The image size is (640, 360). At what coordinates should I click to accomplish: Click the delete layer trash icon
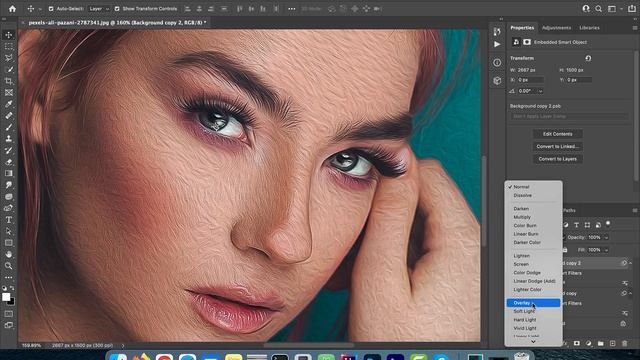click(624, 344)
